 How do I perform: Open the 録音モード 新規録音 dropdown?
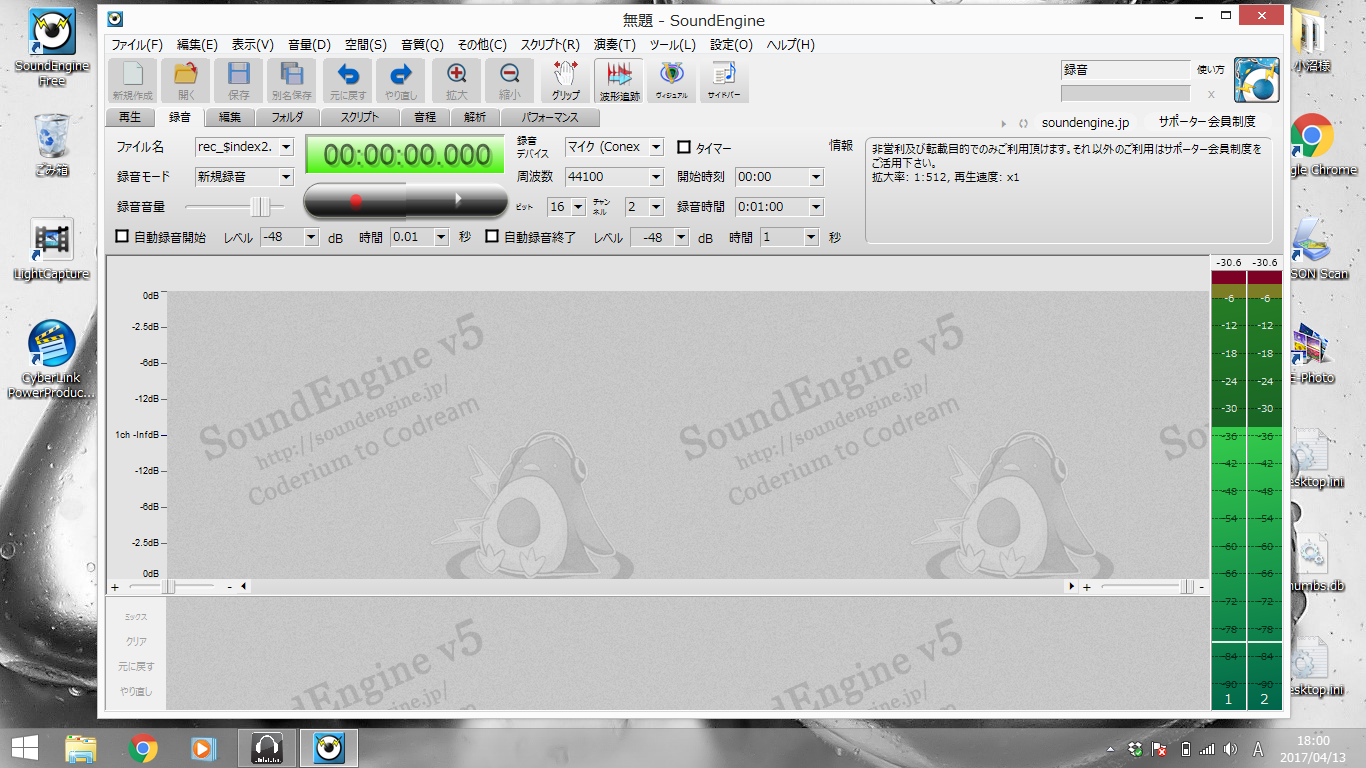click(x=286, y=177)
